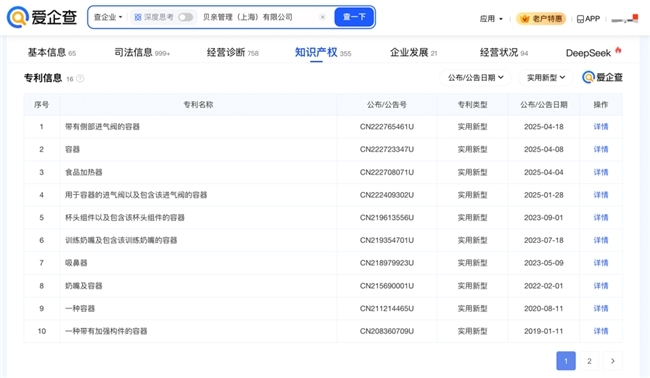Click the 爱企查 watermark logo near filters
650x378 pixels.
click(602, 77)
